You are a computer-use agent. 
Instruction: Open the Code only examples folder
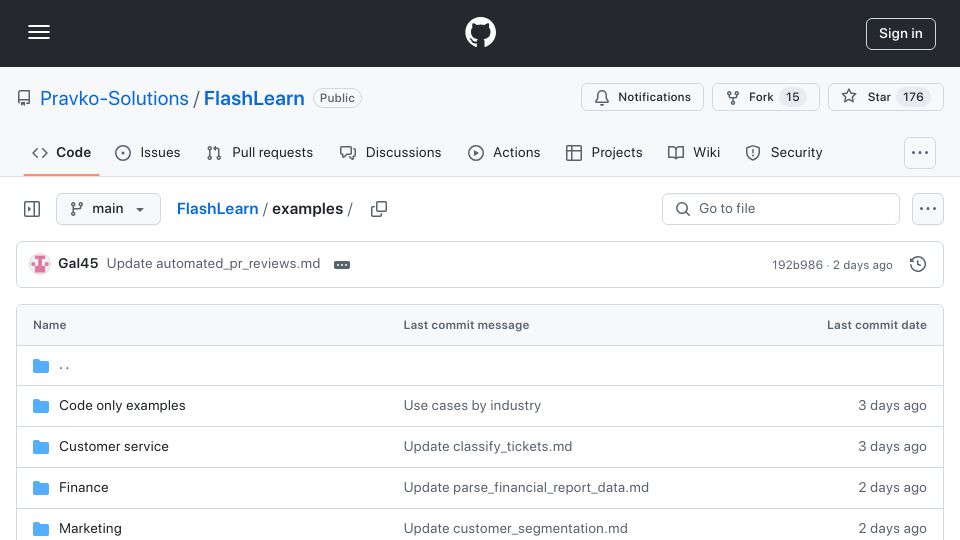pyautogui.click(x=122, y=405)
